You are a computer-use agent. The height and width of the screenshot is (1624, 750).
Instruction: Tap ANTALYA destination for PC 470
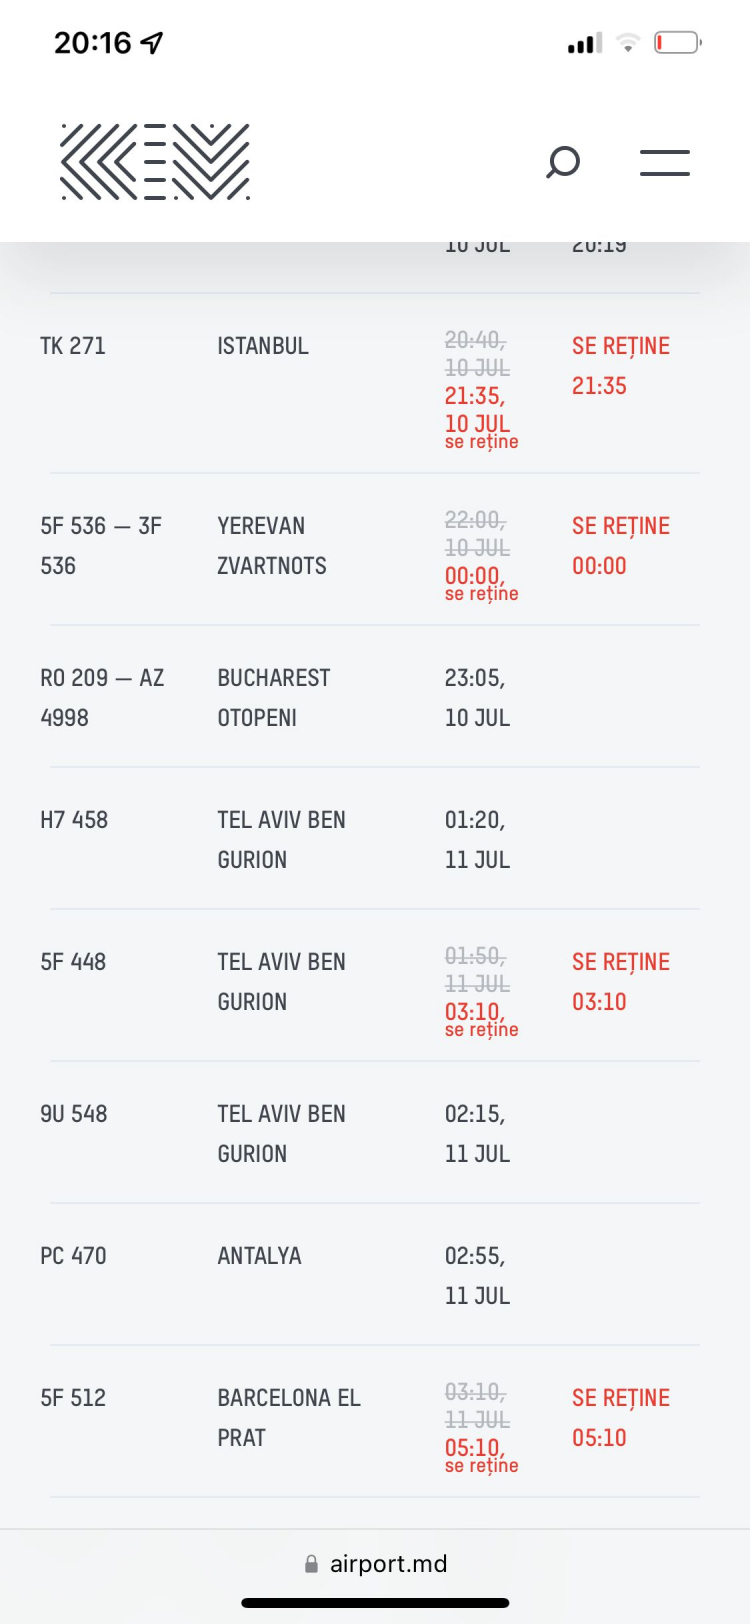(259, 1256)
